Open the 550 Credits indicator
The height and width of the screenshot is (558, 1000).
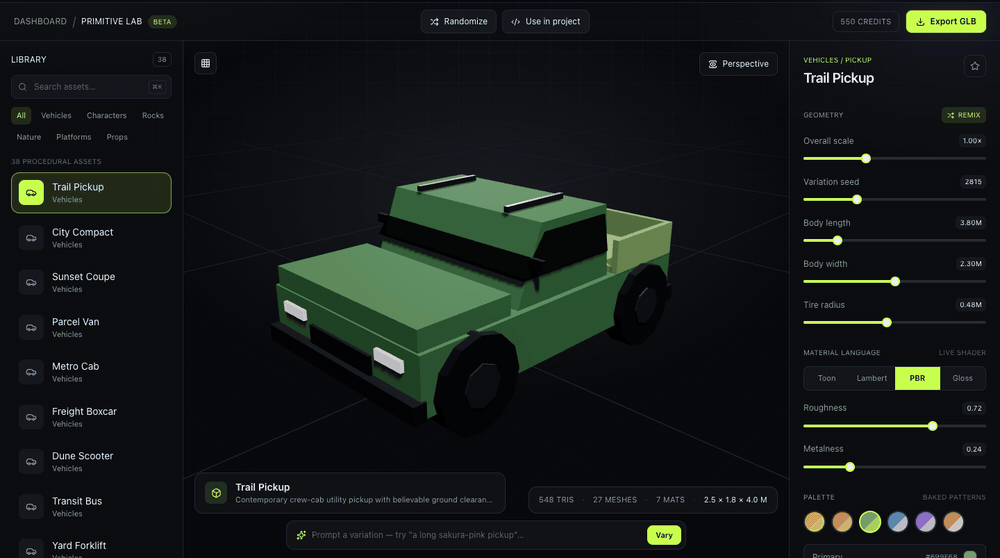point(865,22)
